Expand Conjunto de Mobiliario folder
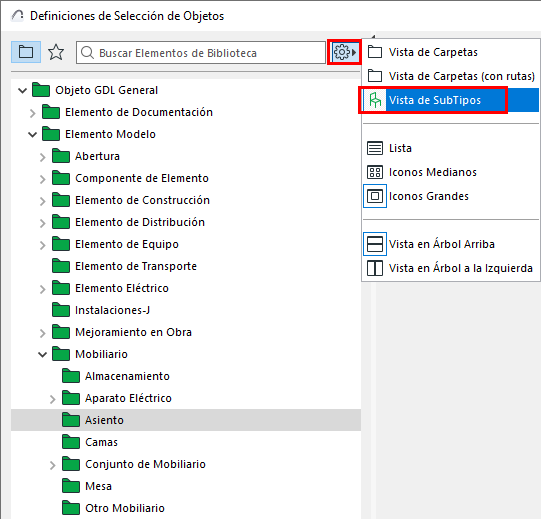 click(x=52, y=465)
